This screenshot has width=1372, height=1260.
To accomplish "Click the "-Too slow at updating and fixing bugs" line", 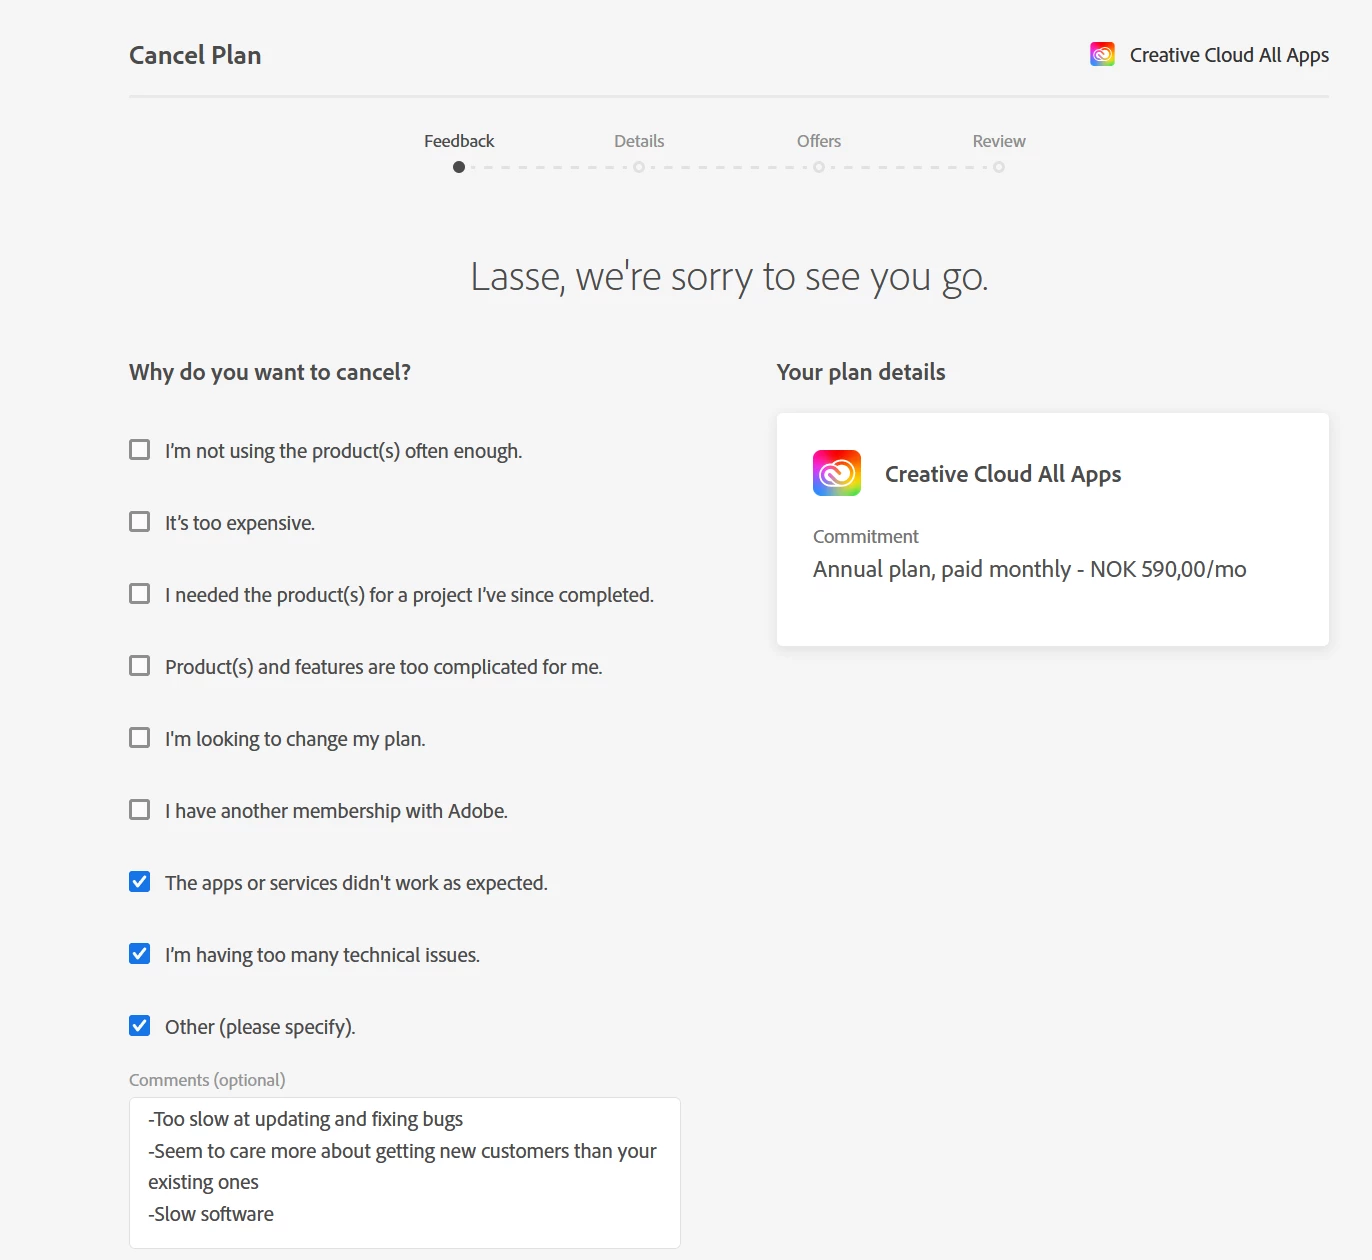I will click(306, 1119).
